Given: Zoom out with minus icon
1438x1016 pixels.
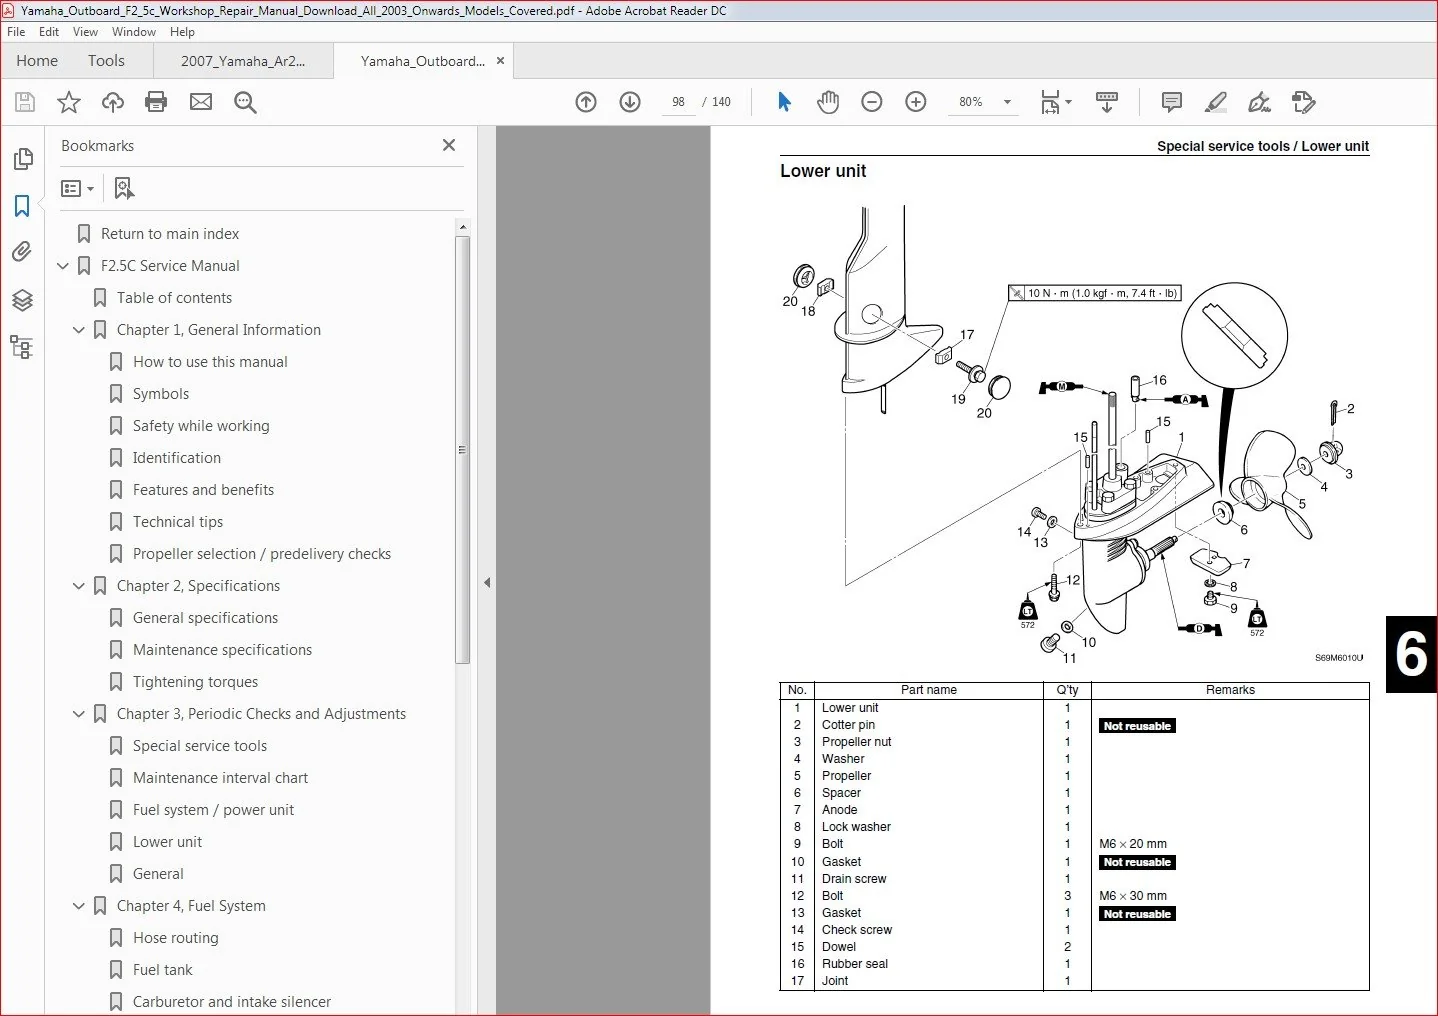Looking at the screenshot, I should pos(872,102).
